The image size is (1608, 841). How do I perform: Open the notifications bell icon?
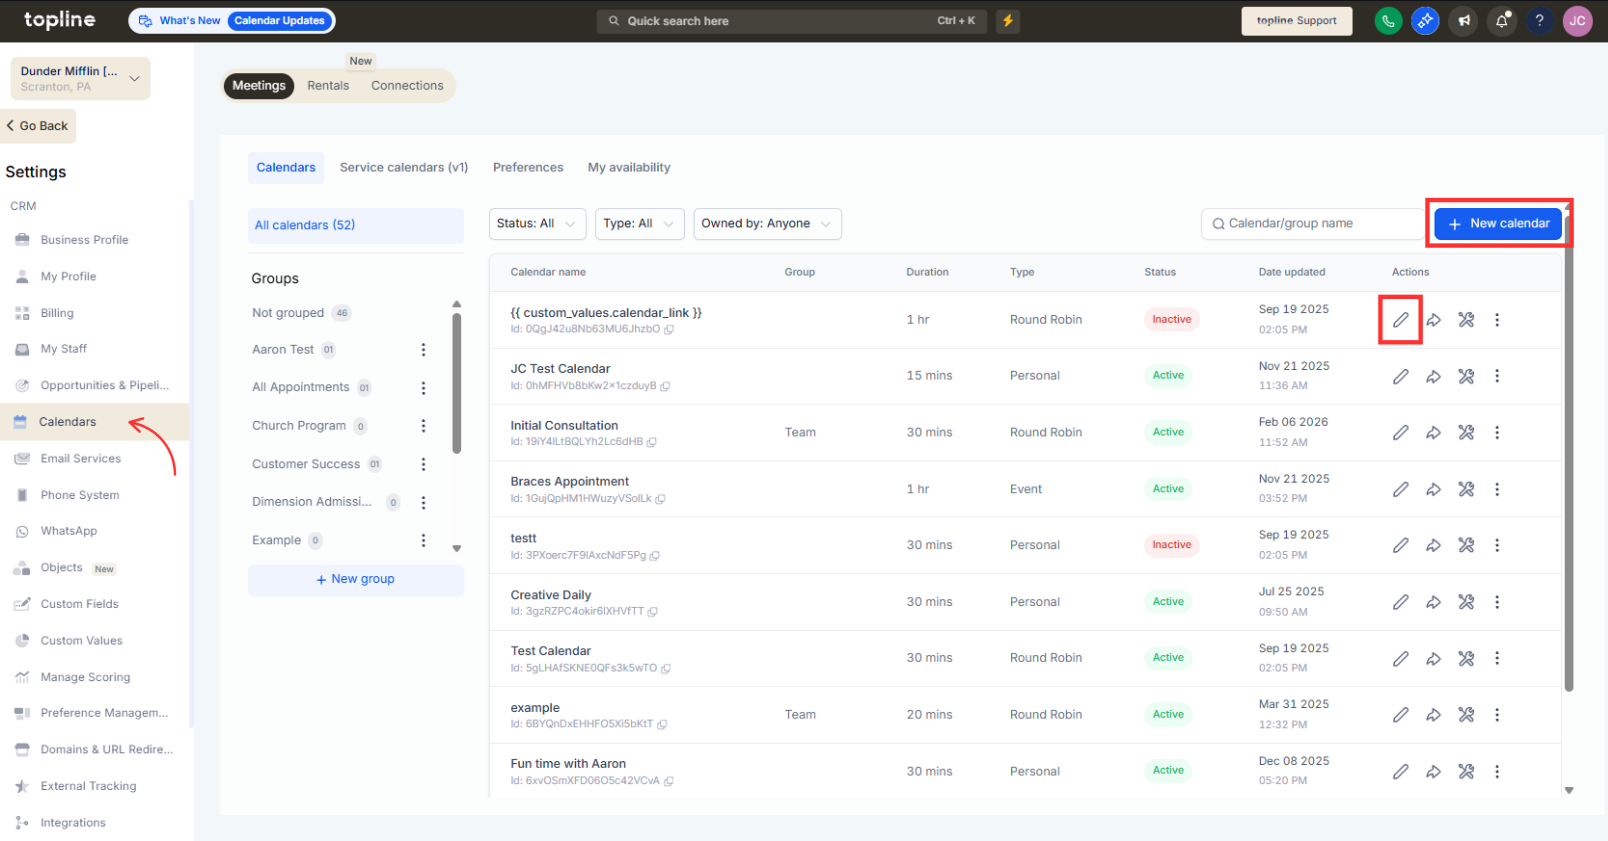coord(1502,21)
